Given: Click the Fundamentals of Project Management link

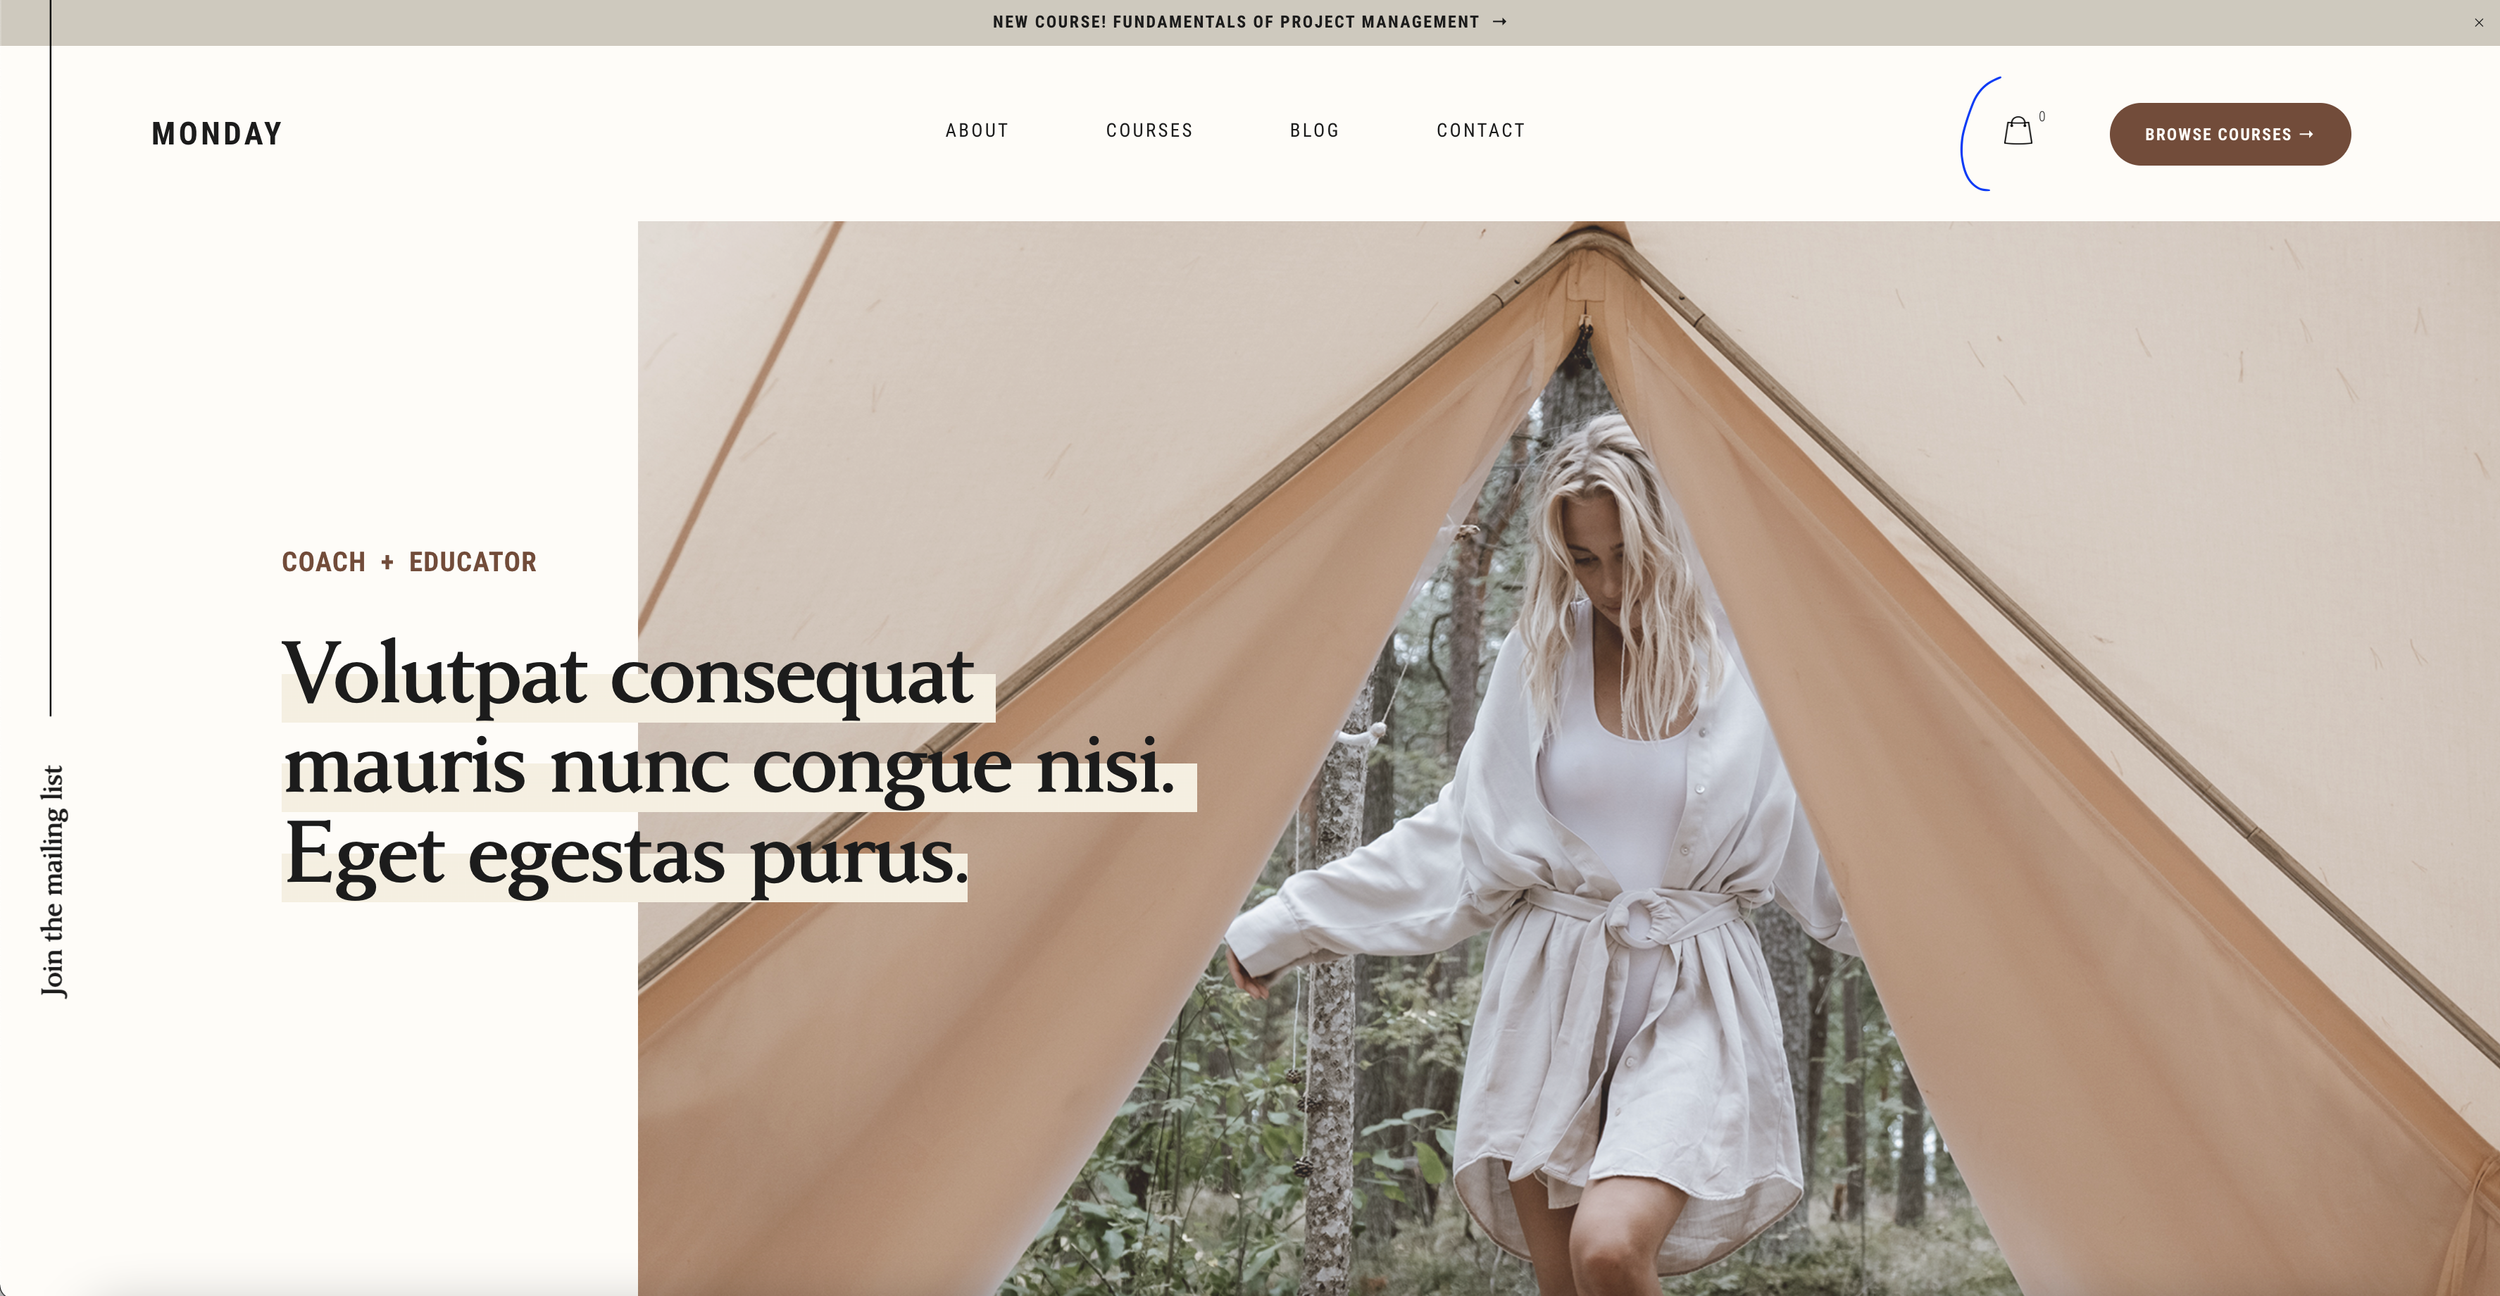Looking at the screenshot, I should [1249, 21].
